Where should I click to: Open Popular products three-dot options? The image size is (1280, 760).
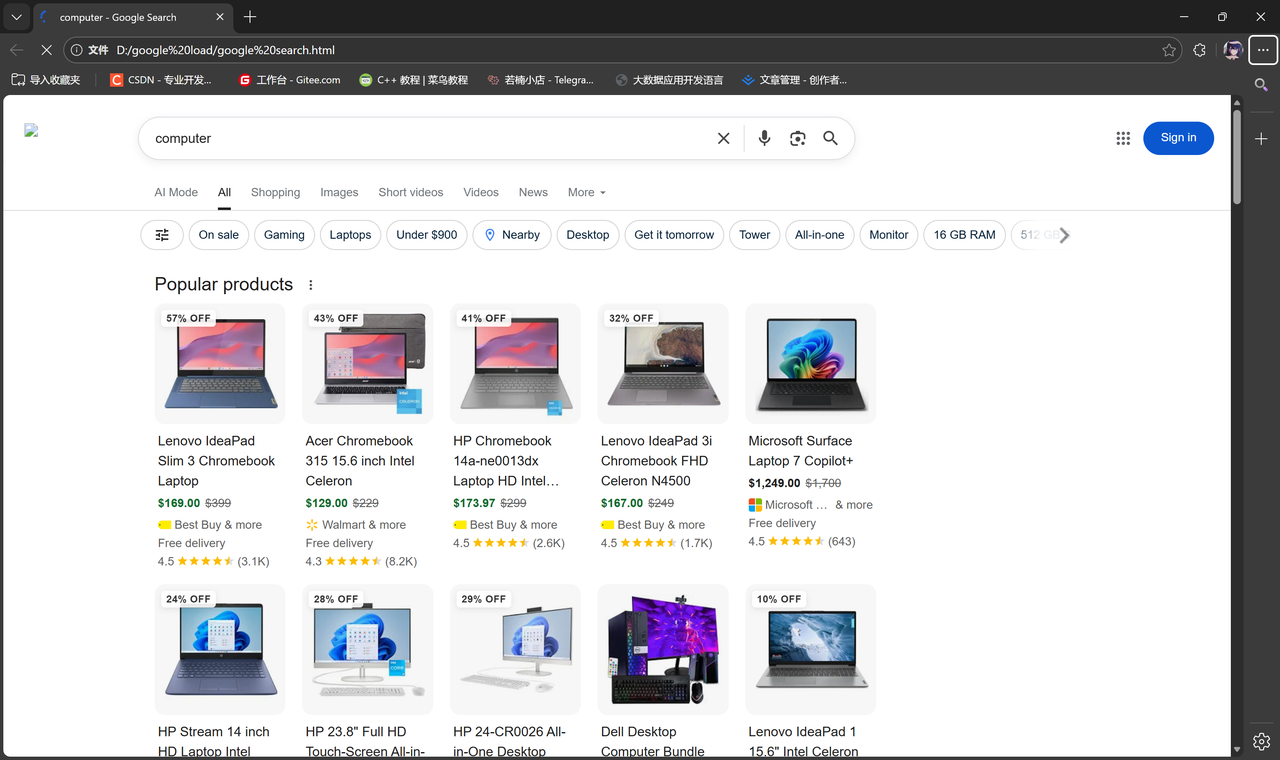click(x=311, y=285)
